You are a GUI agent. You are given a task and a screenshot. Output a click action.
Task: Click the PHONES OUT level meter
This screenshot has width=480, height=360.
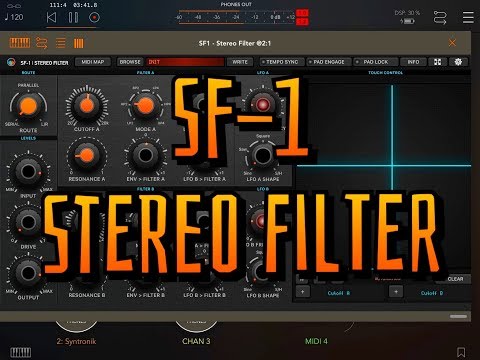click(243, 17)
